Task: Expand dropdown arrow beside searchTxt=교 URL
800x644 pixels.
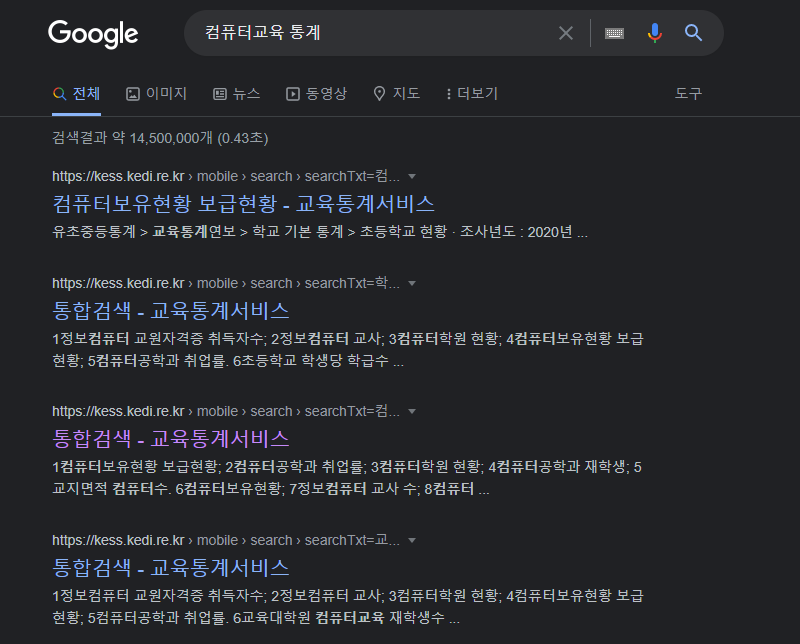Action: coord(412,540)
